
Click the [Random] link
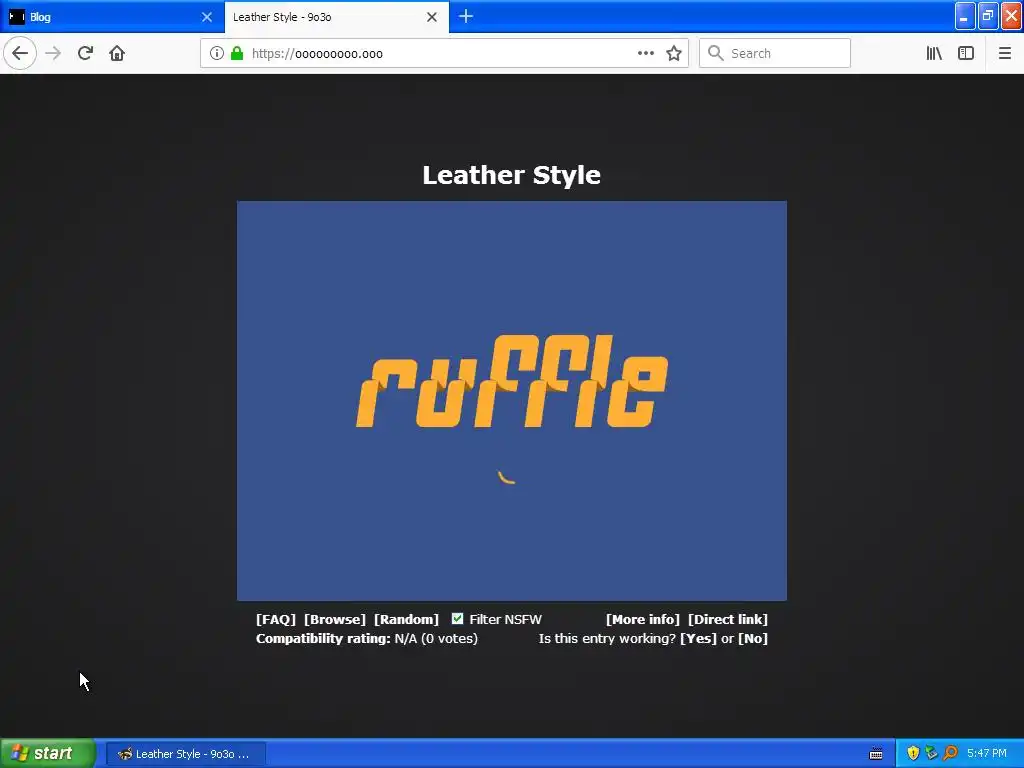tap(406, 619)
